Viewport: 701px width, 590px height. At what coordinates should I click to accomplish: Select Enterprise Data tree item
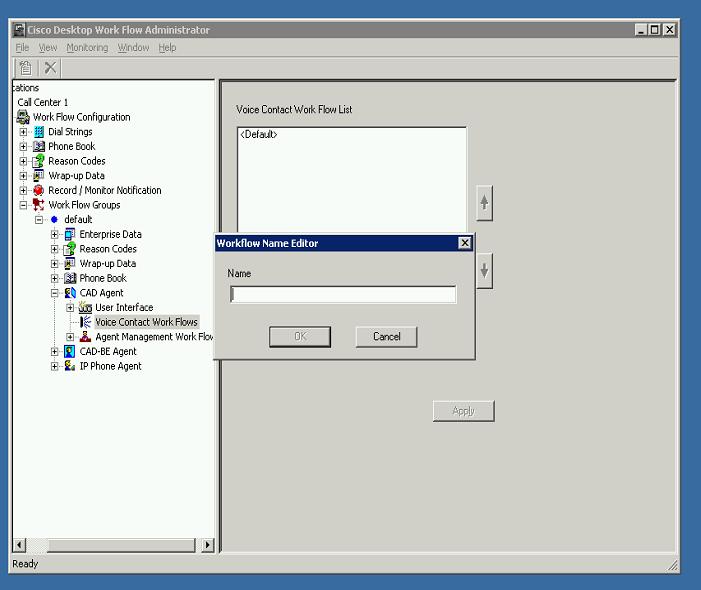pos(110,234)
